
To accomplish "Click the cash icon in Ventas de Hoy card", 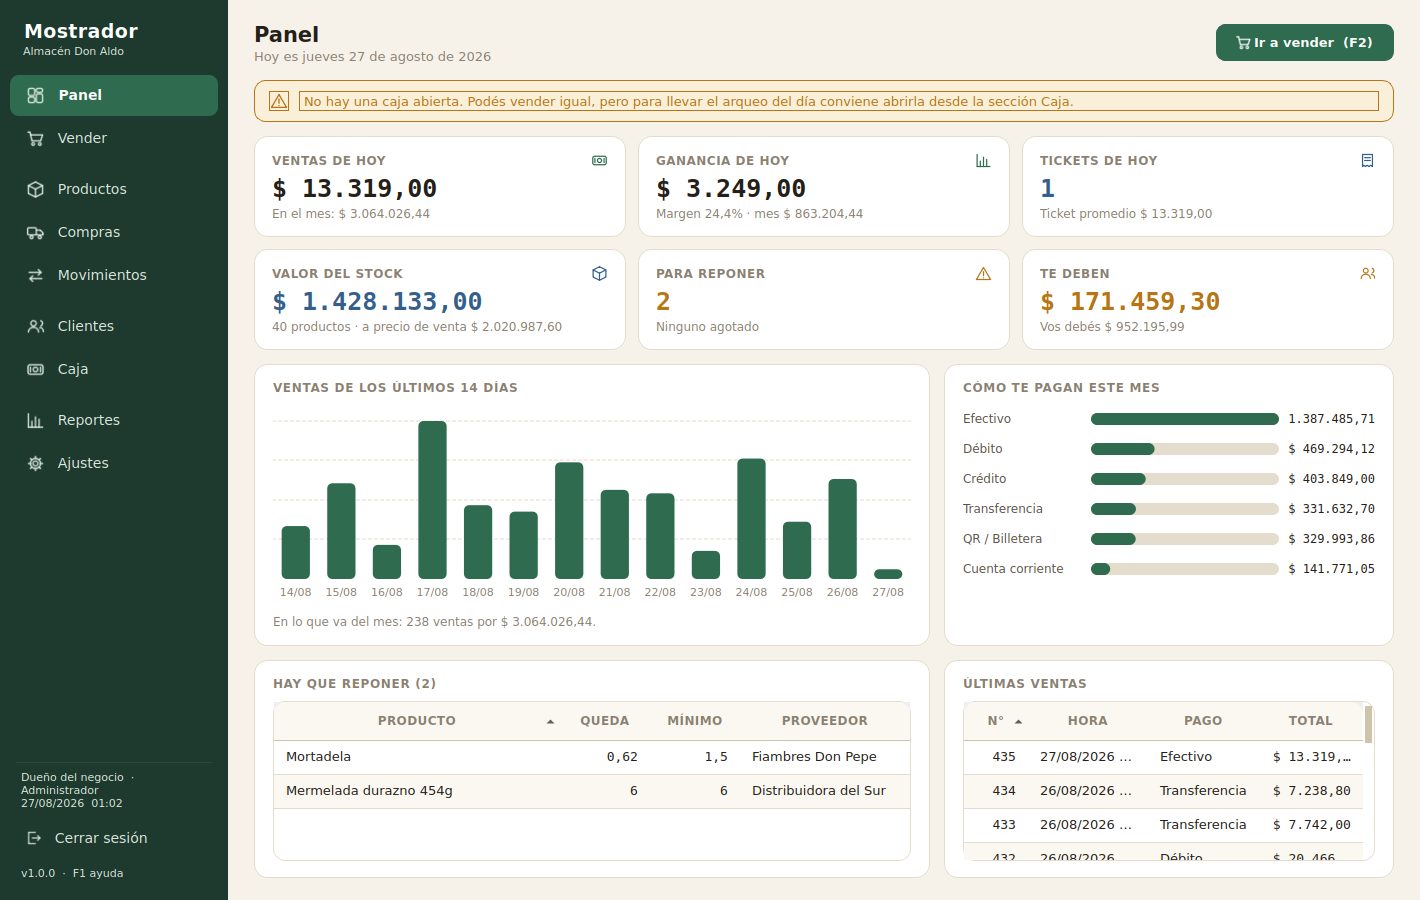I will (x=599, y=160).
